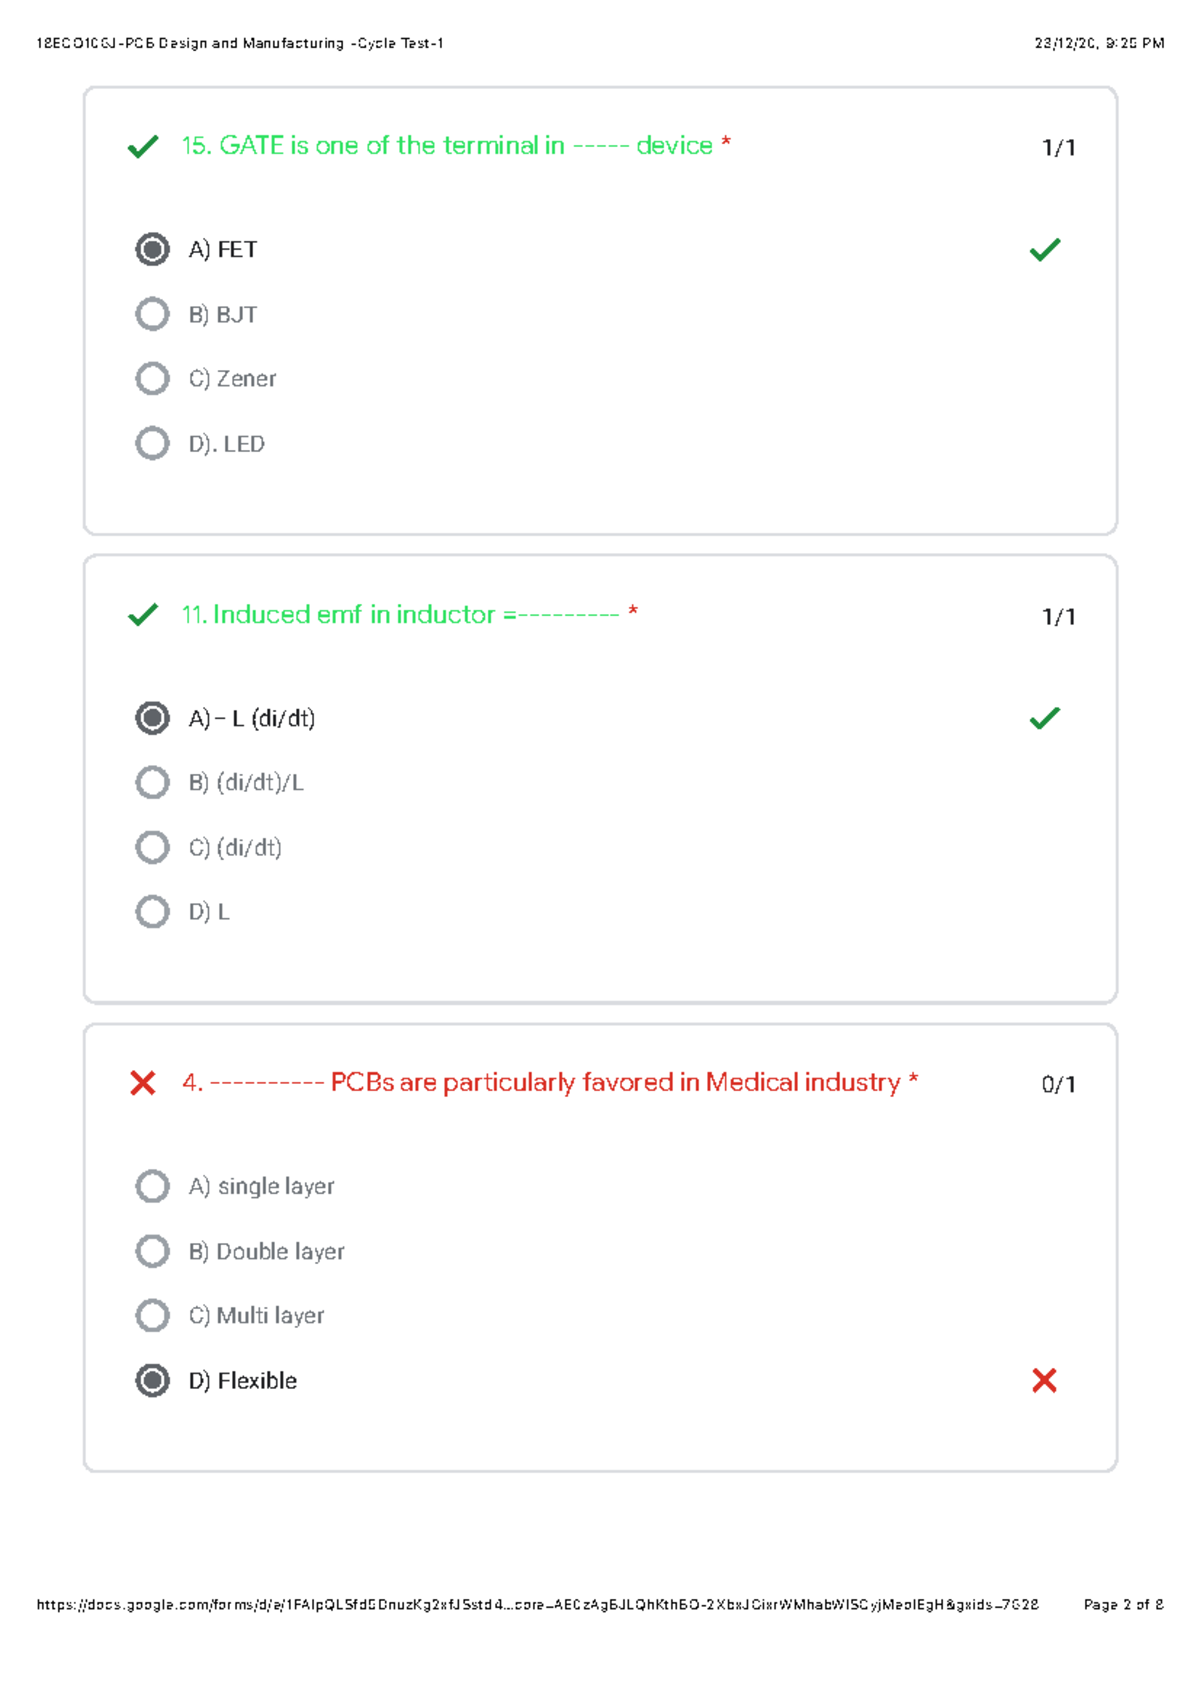Click the green tick next to FET answer
1200x1698 pixels.
tap(1044, 249)
